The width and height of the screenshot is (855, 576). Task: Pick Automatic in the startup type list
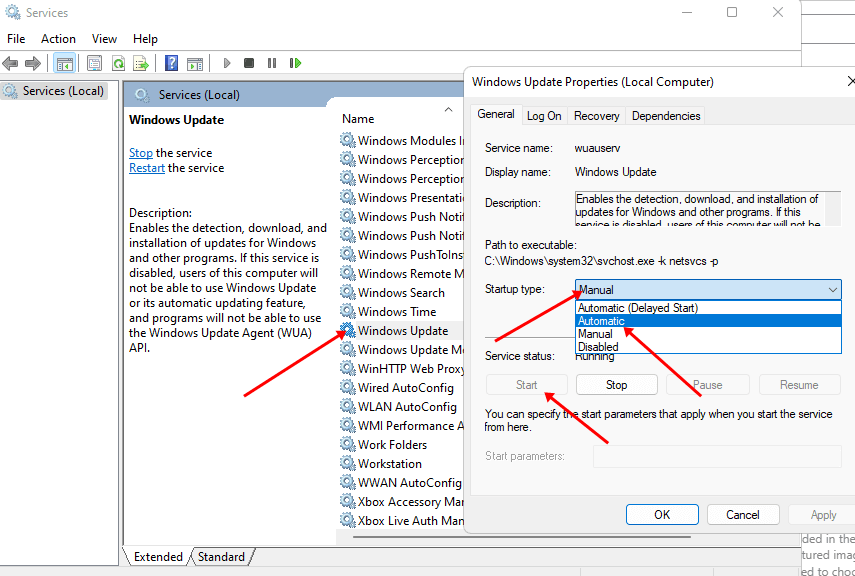click(x=601, y=321)
